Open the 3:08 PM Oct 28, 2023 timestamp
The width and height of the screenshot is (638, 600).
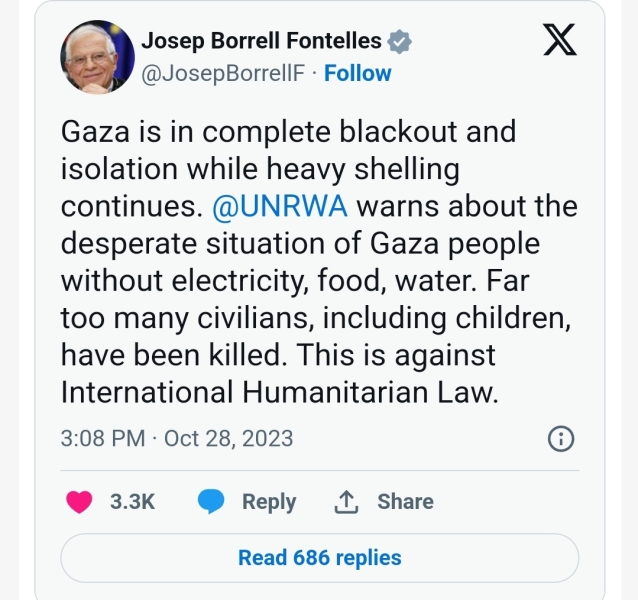pos(177,438)
